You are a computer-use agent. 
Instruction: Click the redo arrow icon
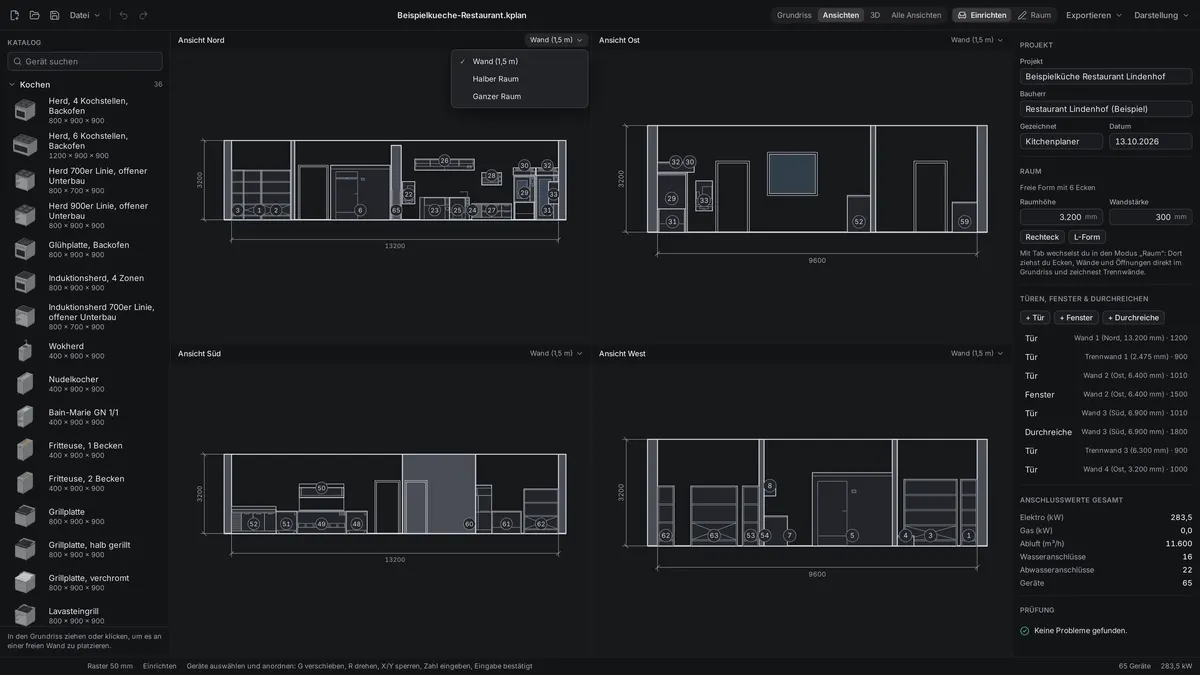click(x=143, y=15)
